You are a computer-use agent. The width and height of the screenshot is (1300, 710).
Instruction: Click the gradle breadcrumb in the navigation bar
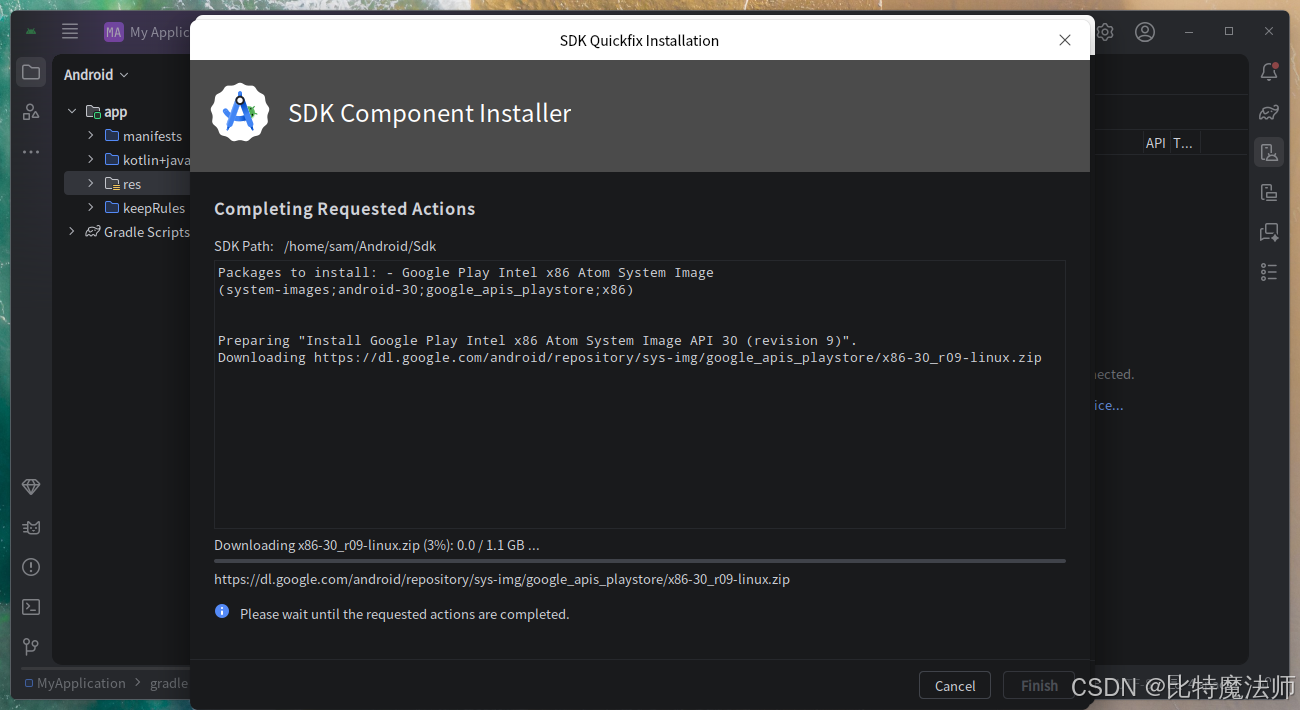(x=169, y=683)
